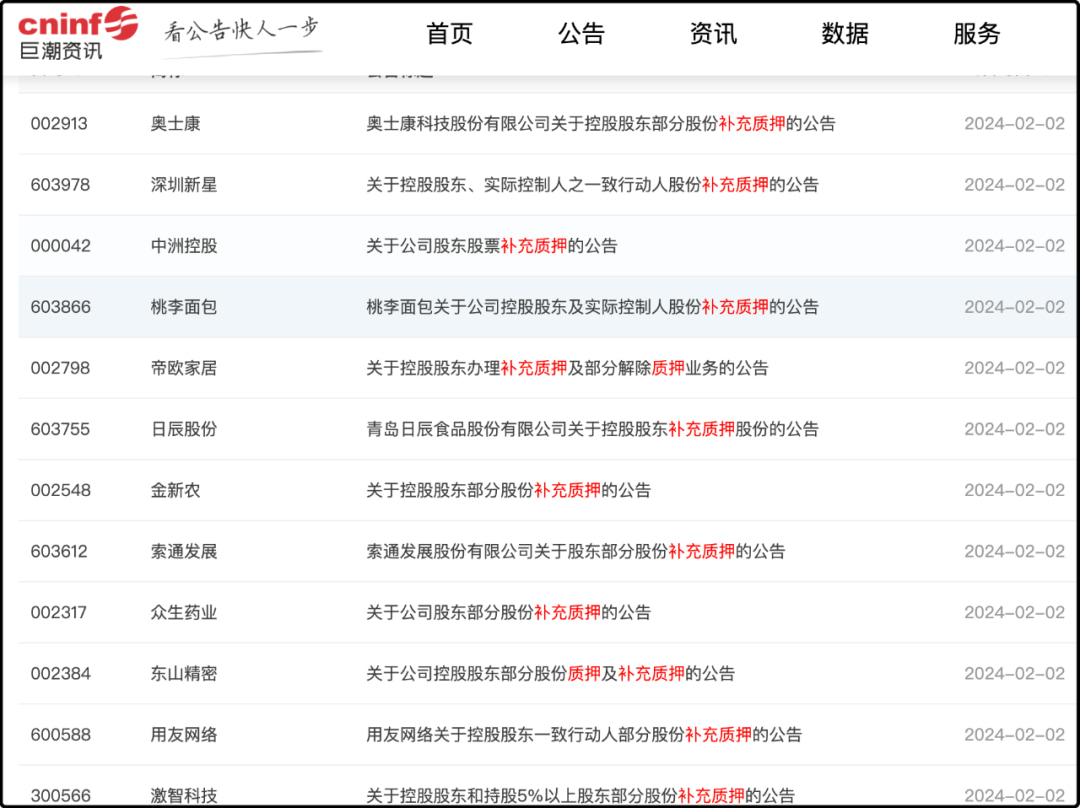Select company name 帝欧家居
The image size is (1080, 808).
(x=184, y=368)
